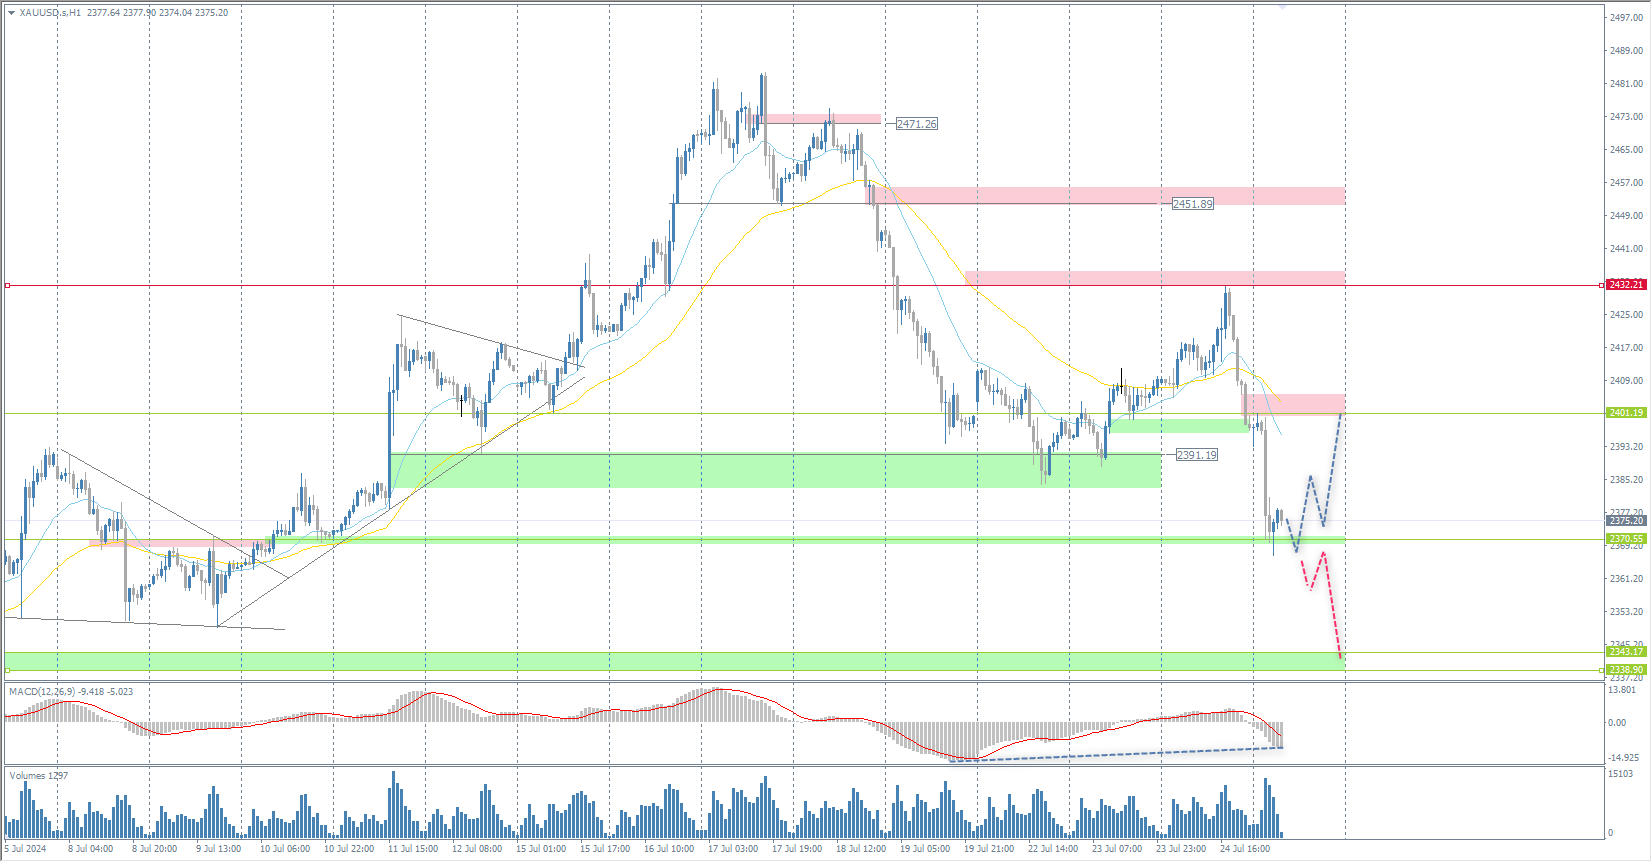
Task: Click the Volumes 1297 indicator label
Action: pyautogui.click(x=39, y=776)
